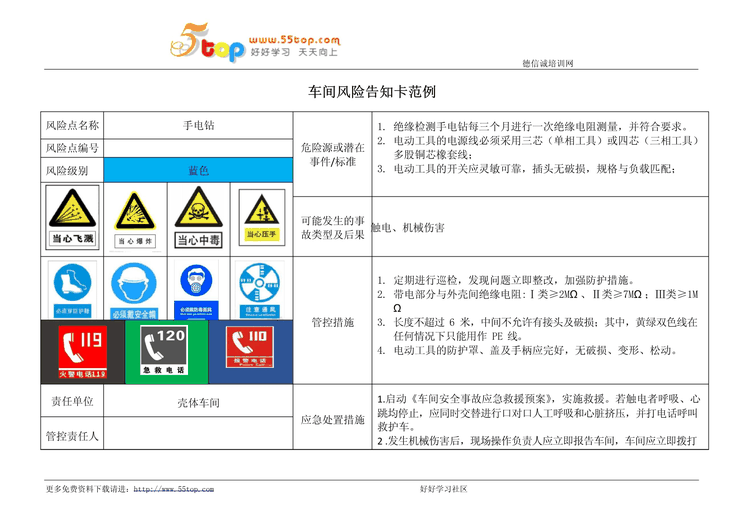Click the gas mask mandatory sign
Screen dimensions: 750x530
coord(196,290)
